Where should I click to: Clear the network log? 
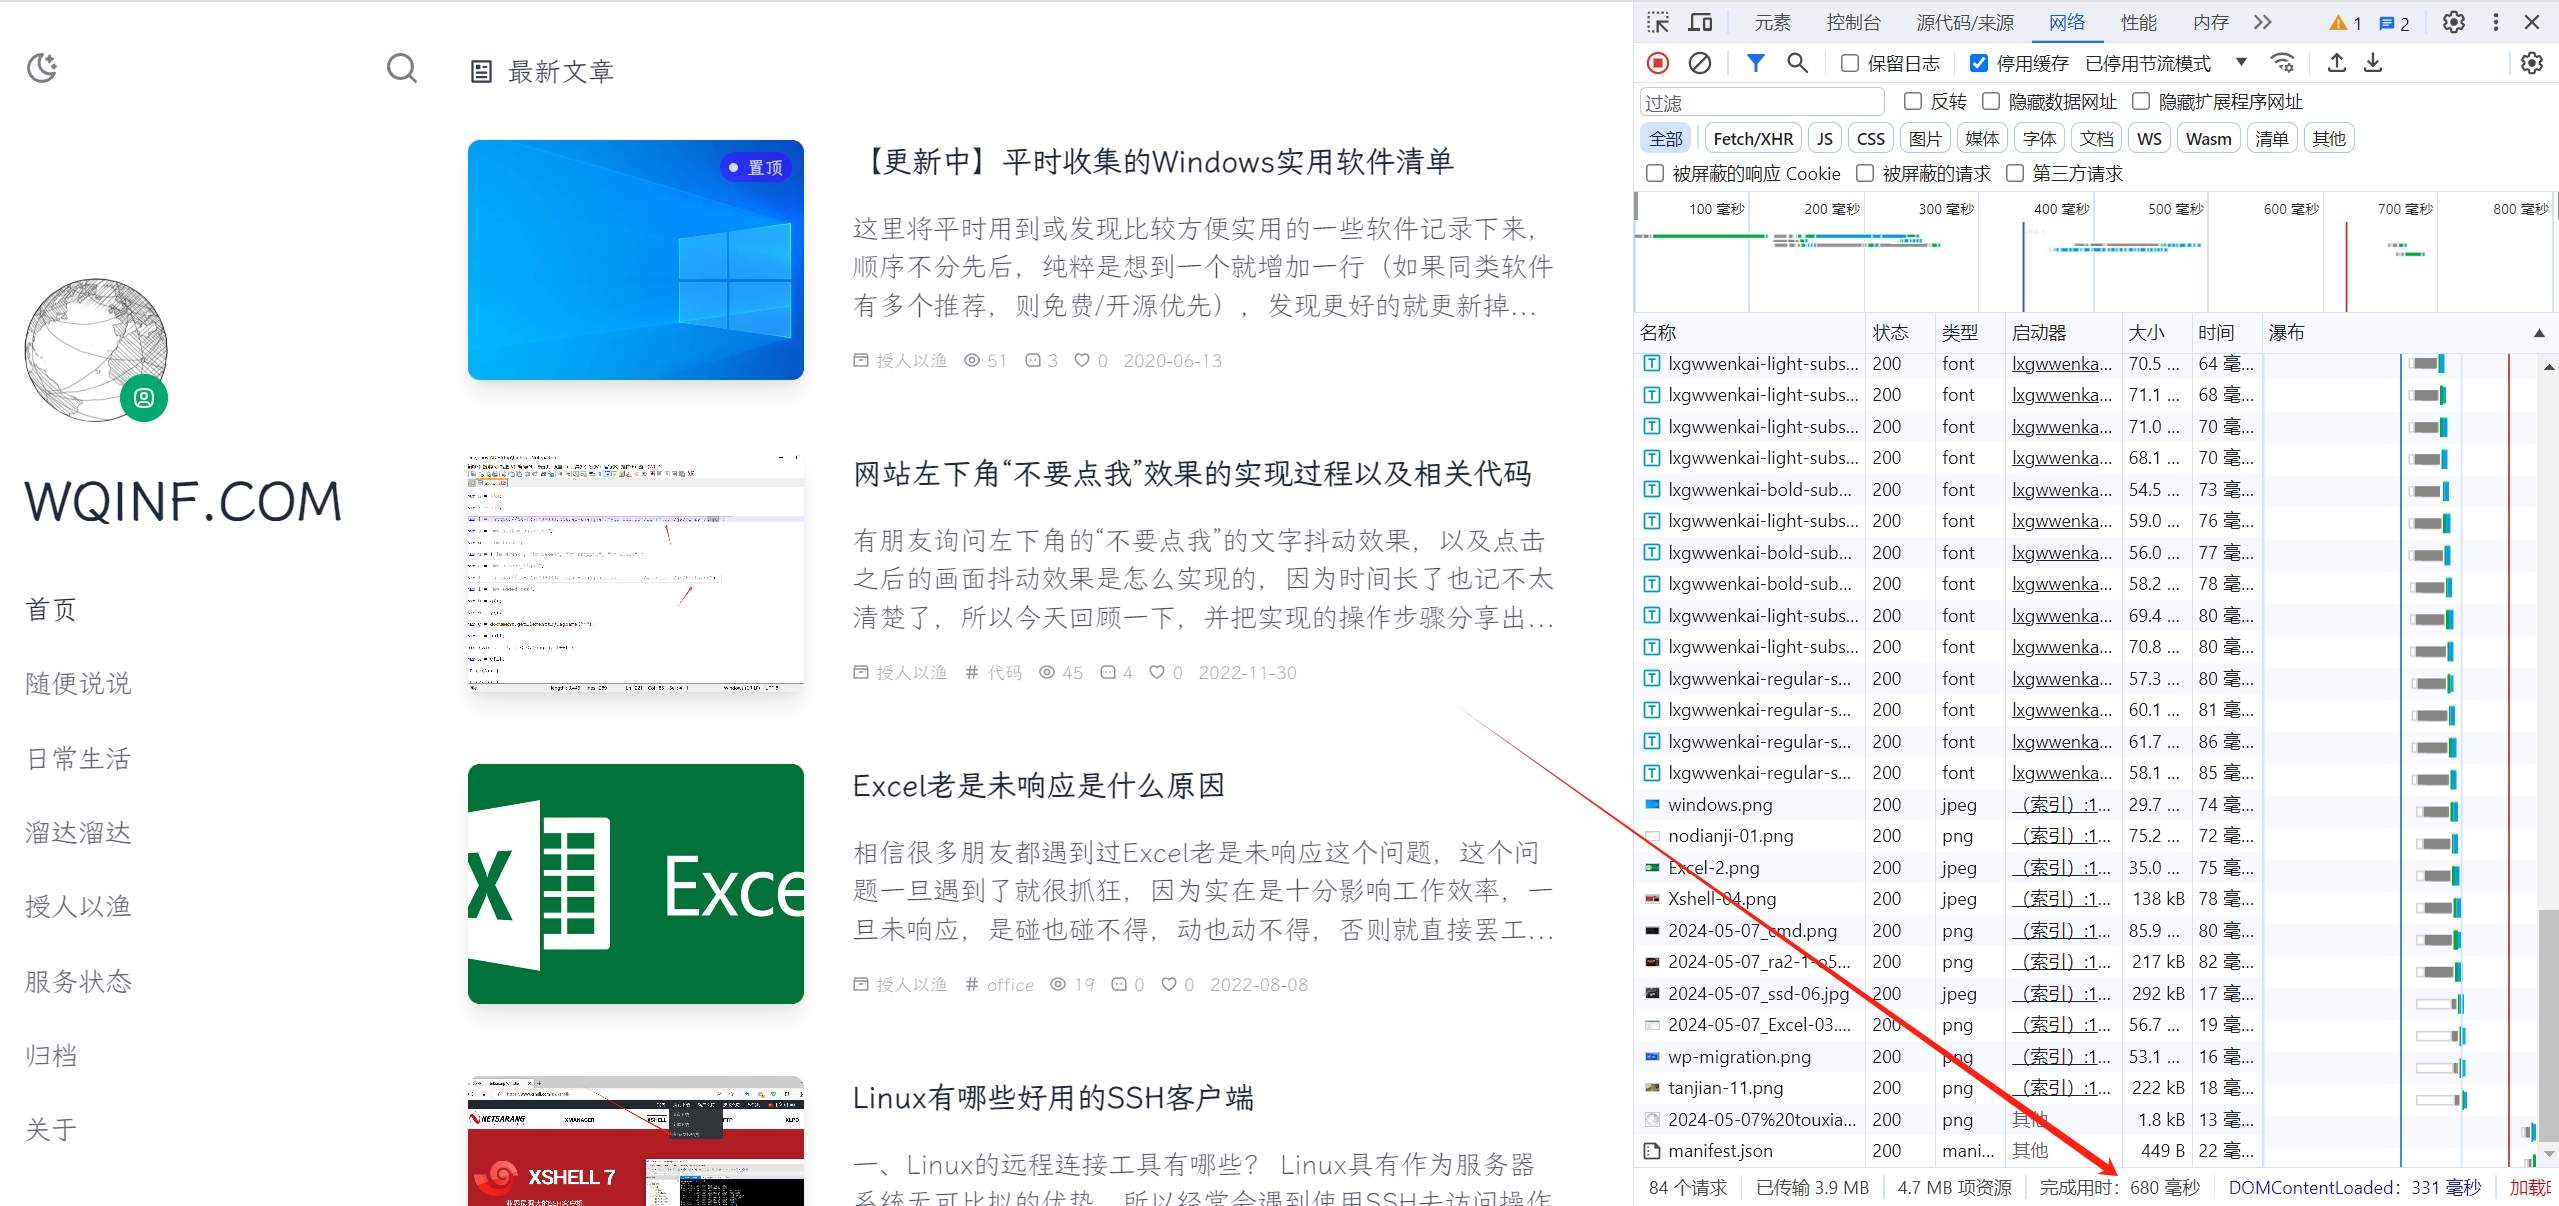point(1699,63)
